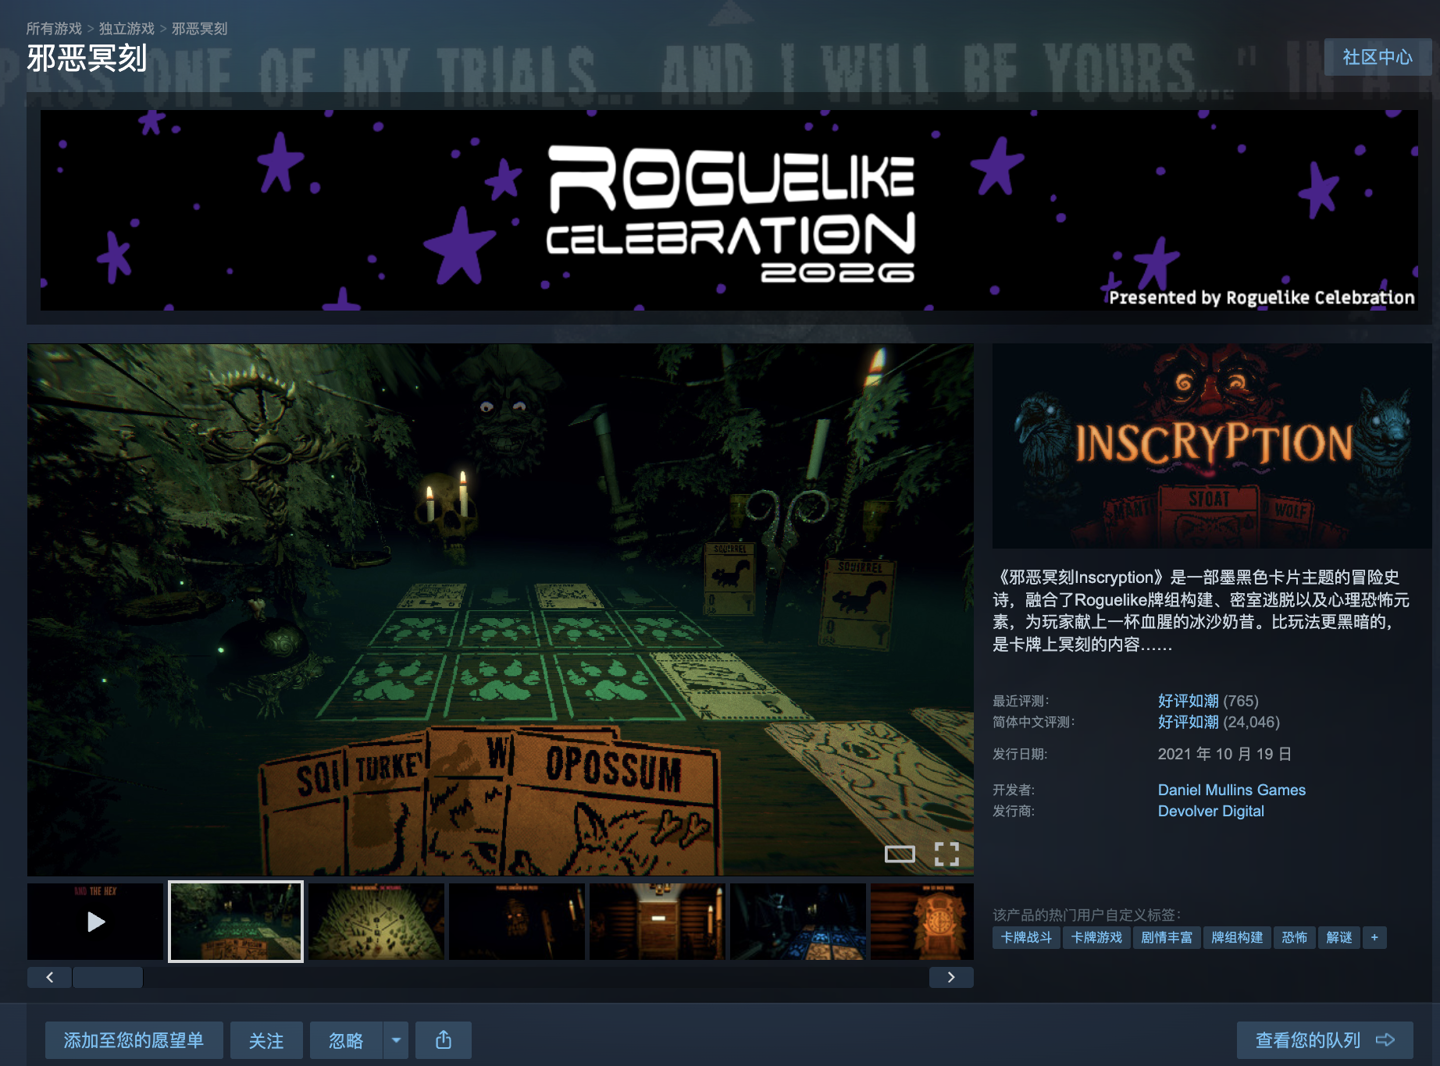The image size is (1440, 1066).
Task: Select the cabin door screenshot thumbnail
Action: [x=657, y=921]
